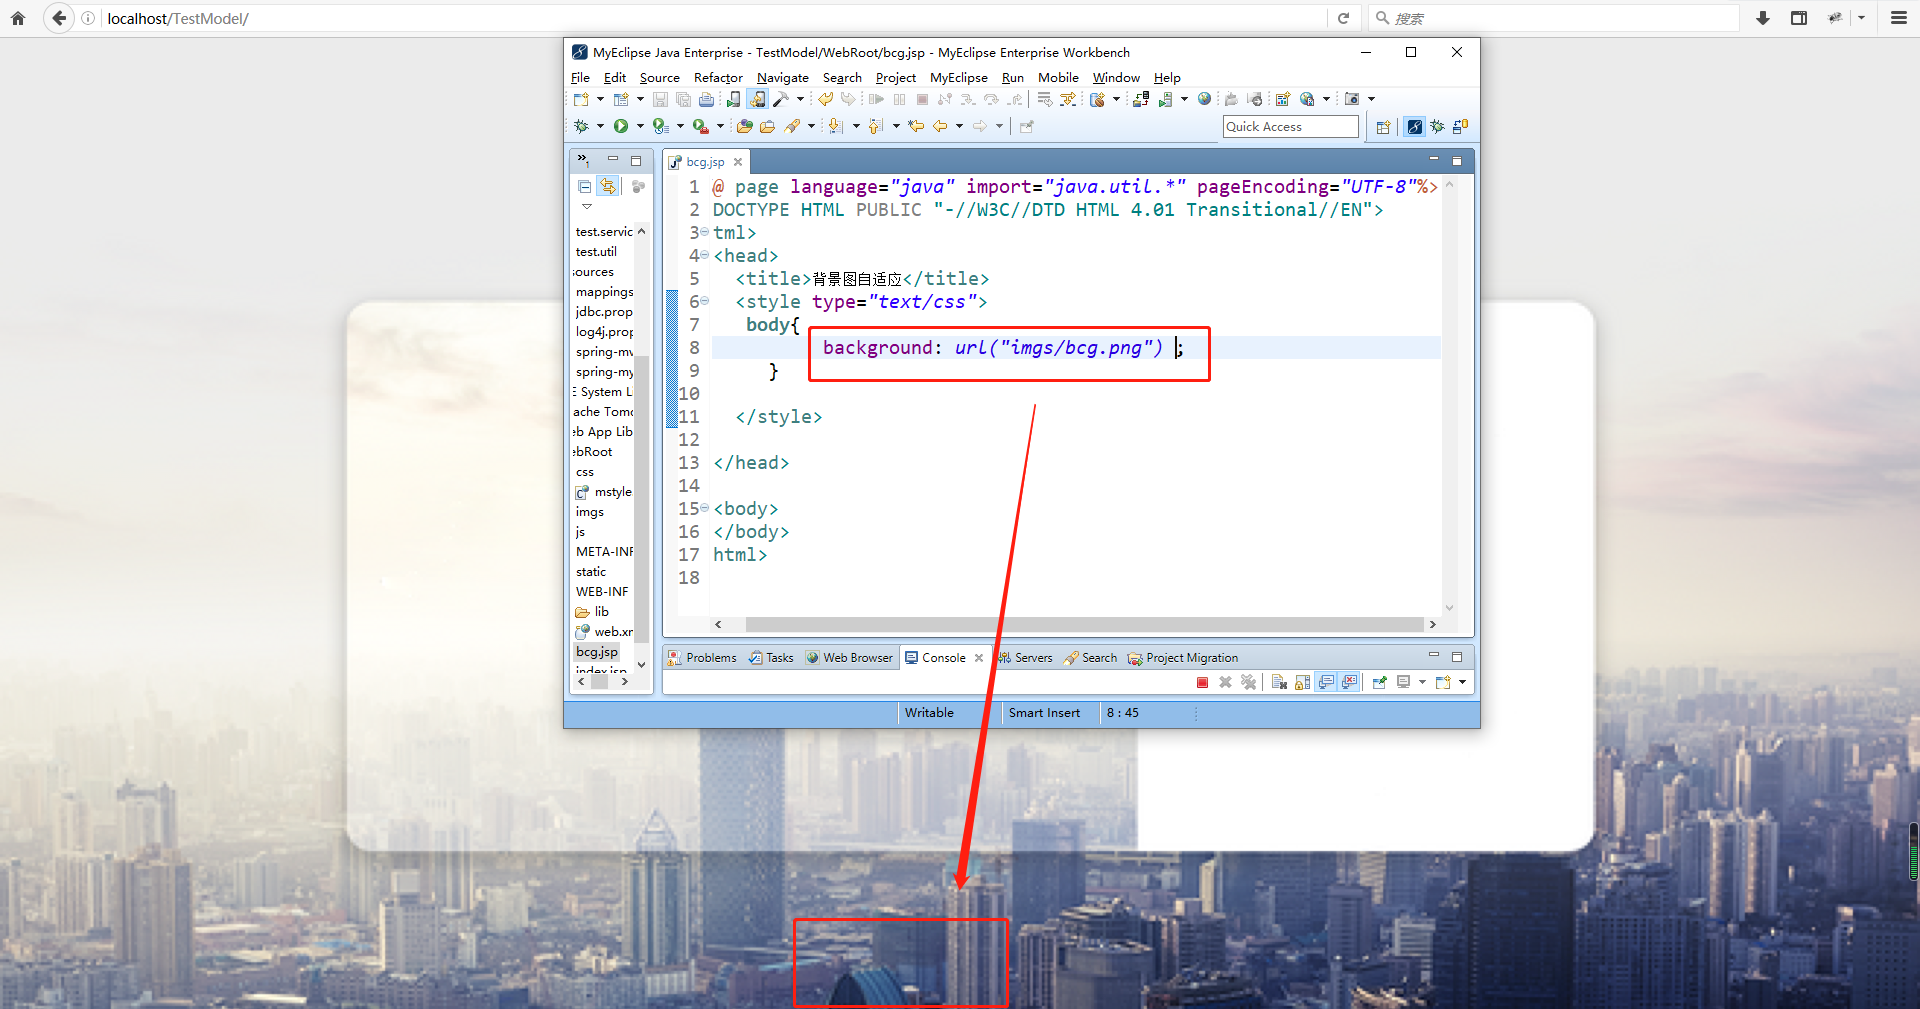Click the Quick Access search field
Screen dimensions: 1920x1009
click(1290, 126)
